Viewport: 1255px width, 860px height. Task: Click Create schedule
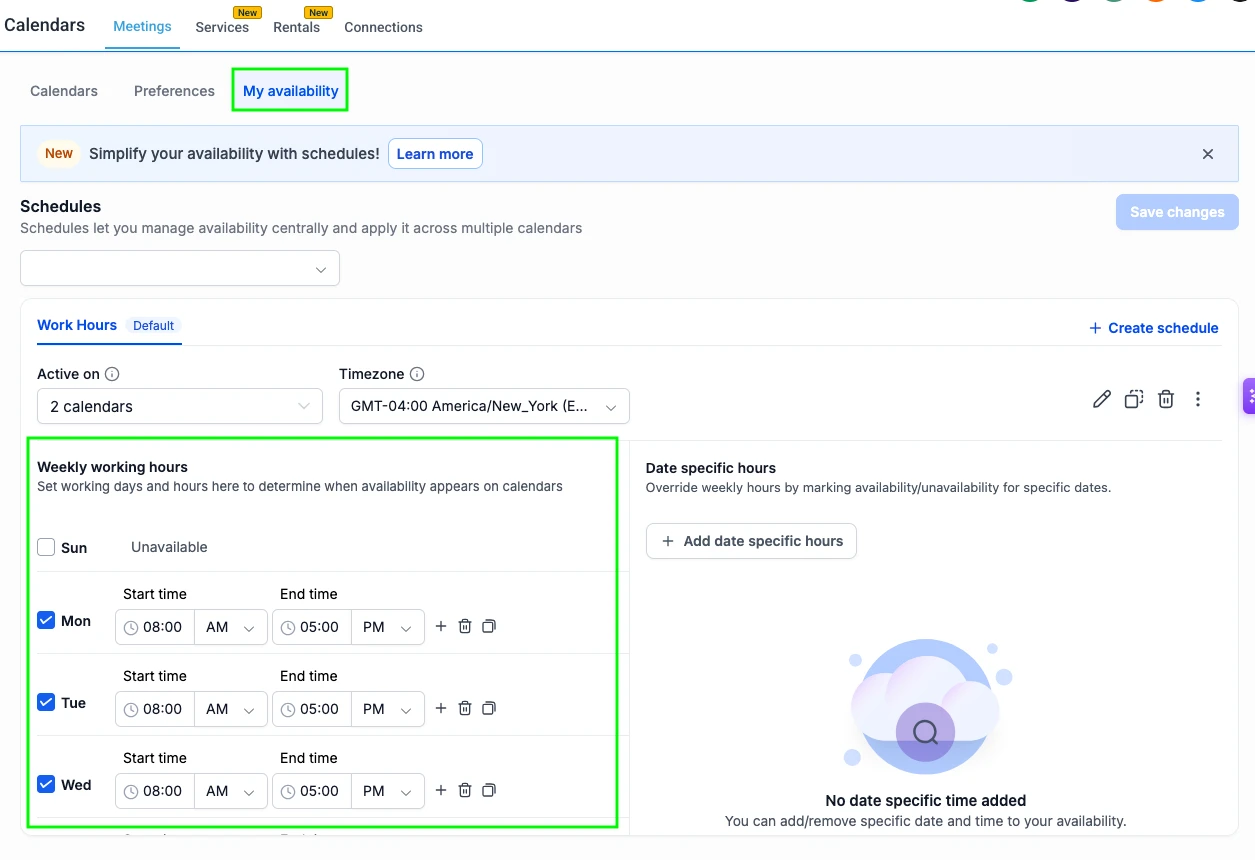click(x=1154, y=328)
